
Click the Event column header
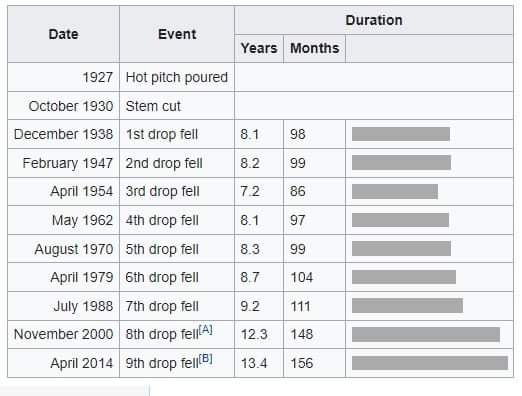click(x=177, y=34)
